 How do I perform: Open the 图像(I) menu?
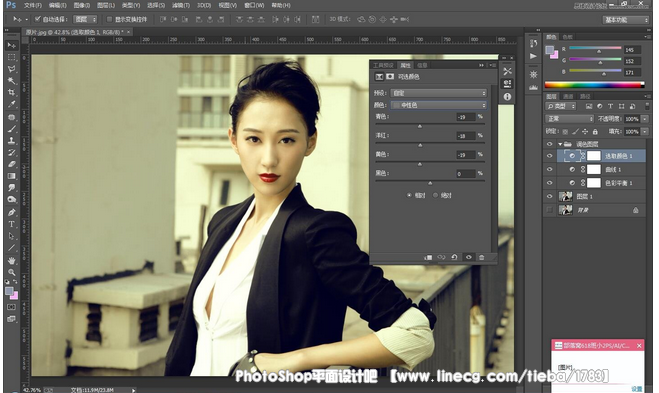[x=82, y=5]
